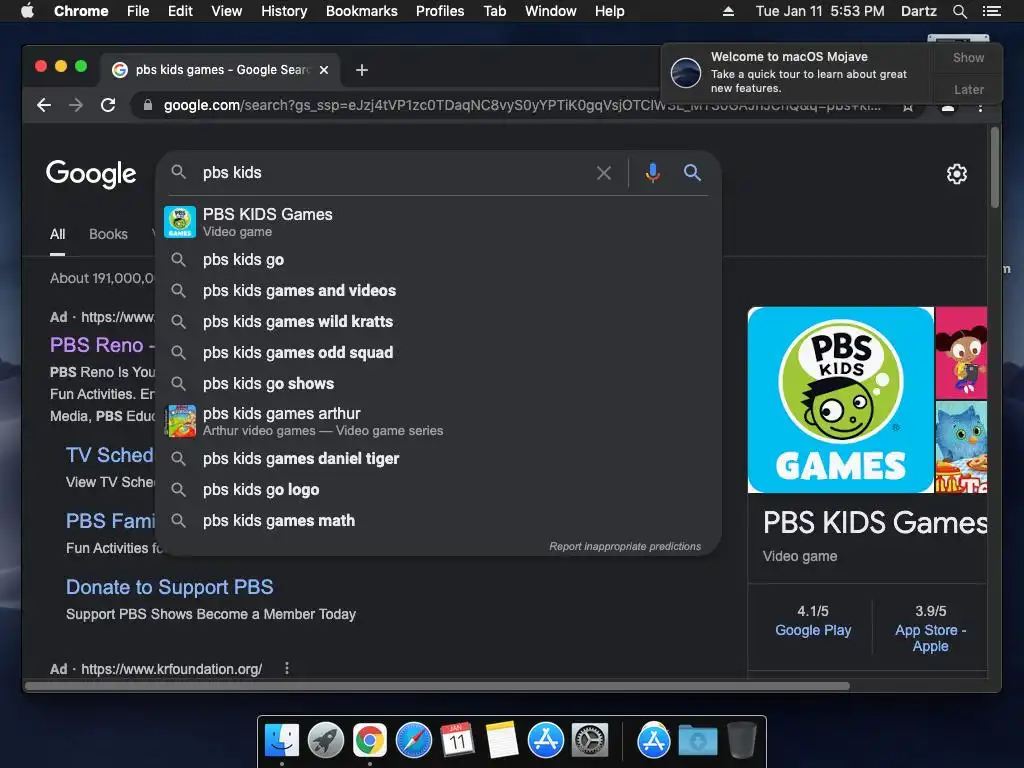The image size is (1024, 768).
Task: Switch to the All results tab
Action: pyautogui.click(x=57, y=234)
